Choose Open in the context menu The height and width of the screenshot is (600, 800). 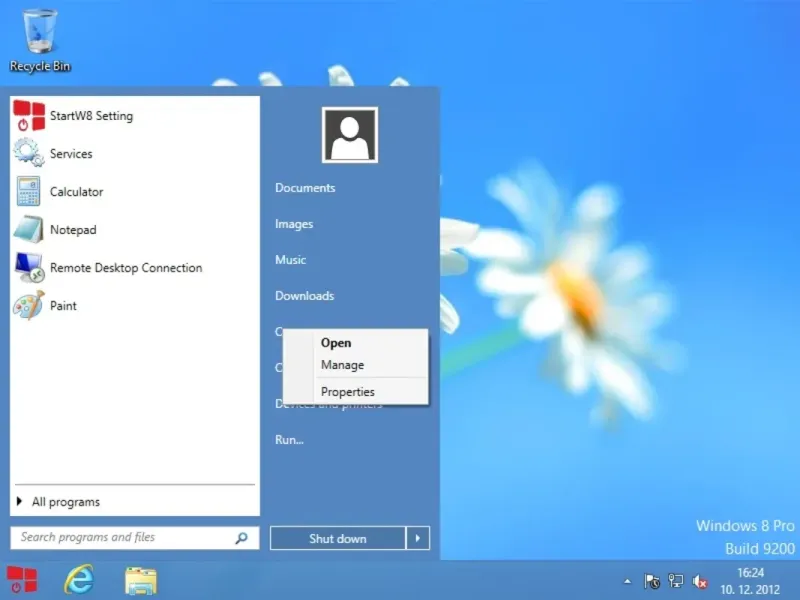pyautogui.click(x=356, y=343)
